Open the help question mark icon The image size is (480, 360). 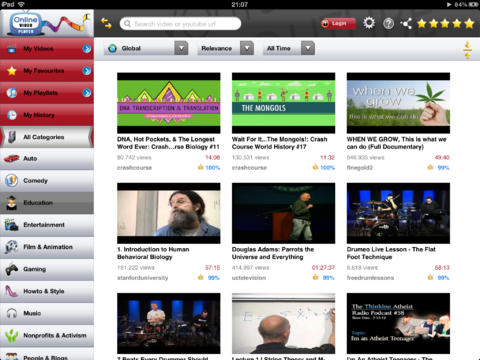click(388, 23)
